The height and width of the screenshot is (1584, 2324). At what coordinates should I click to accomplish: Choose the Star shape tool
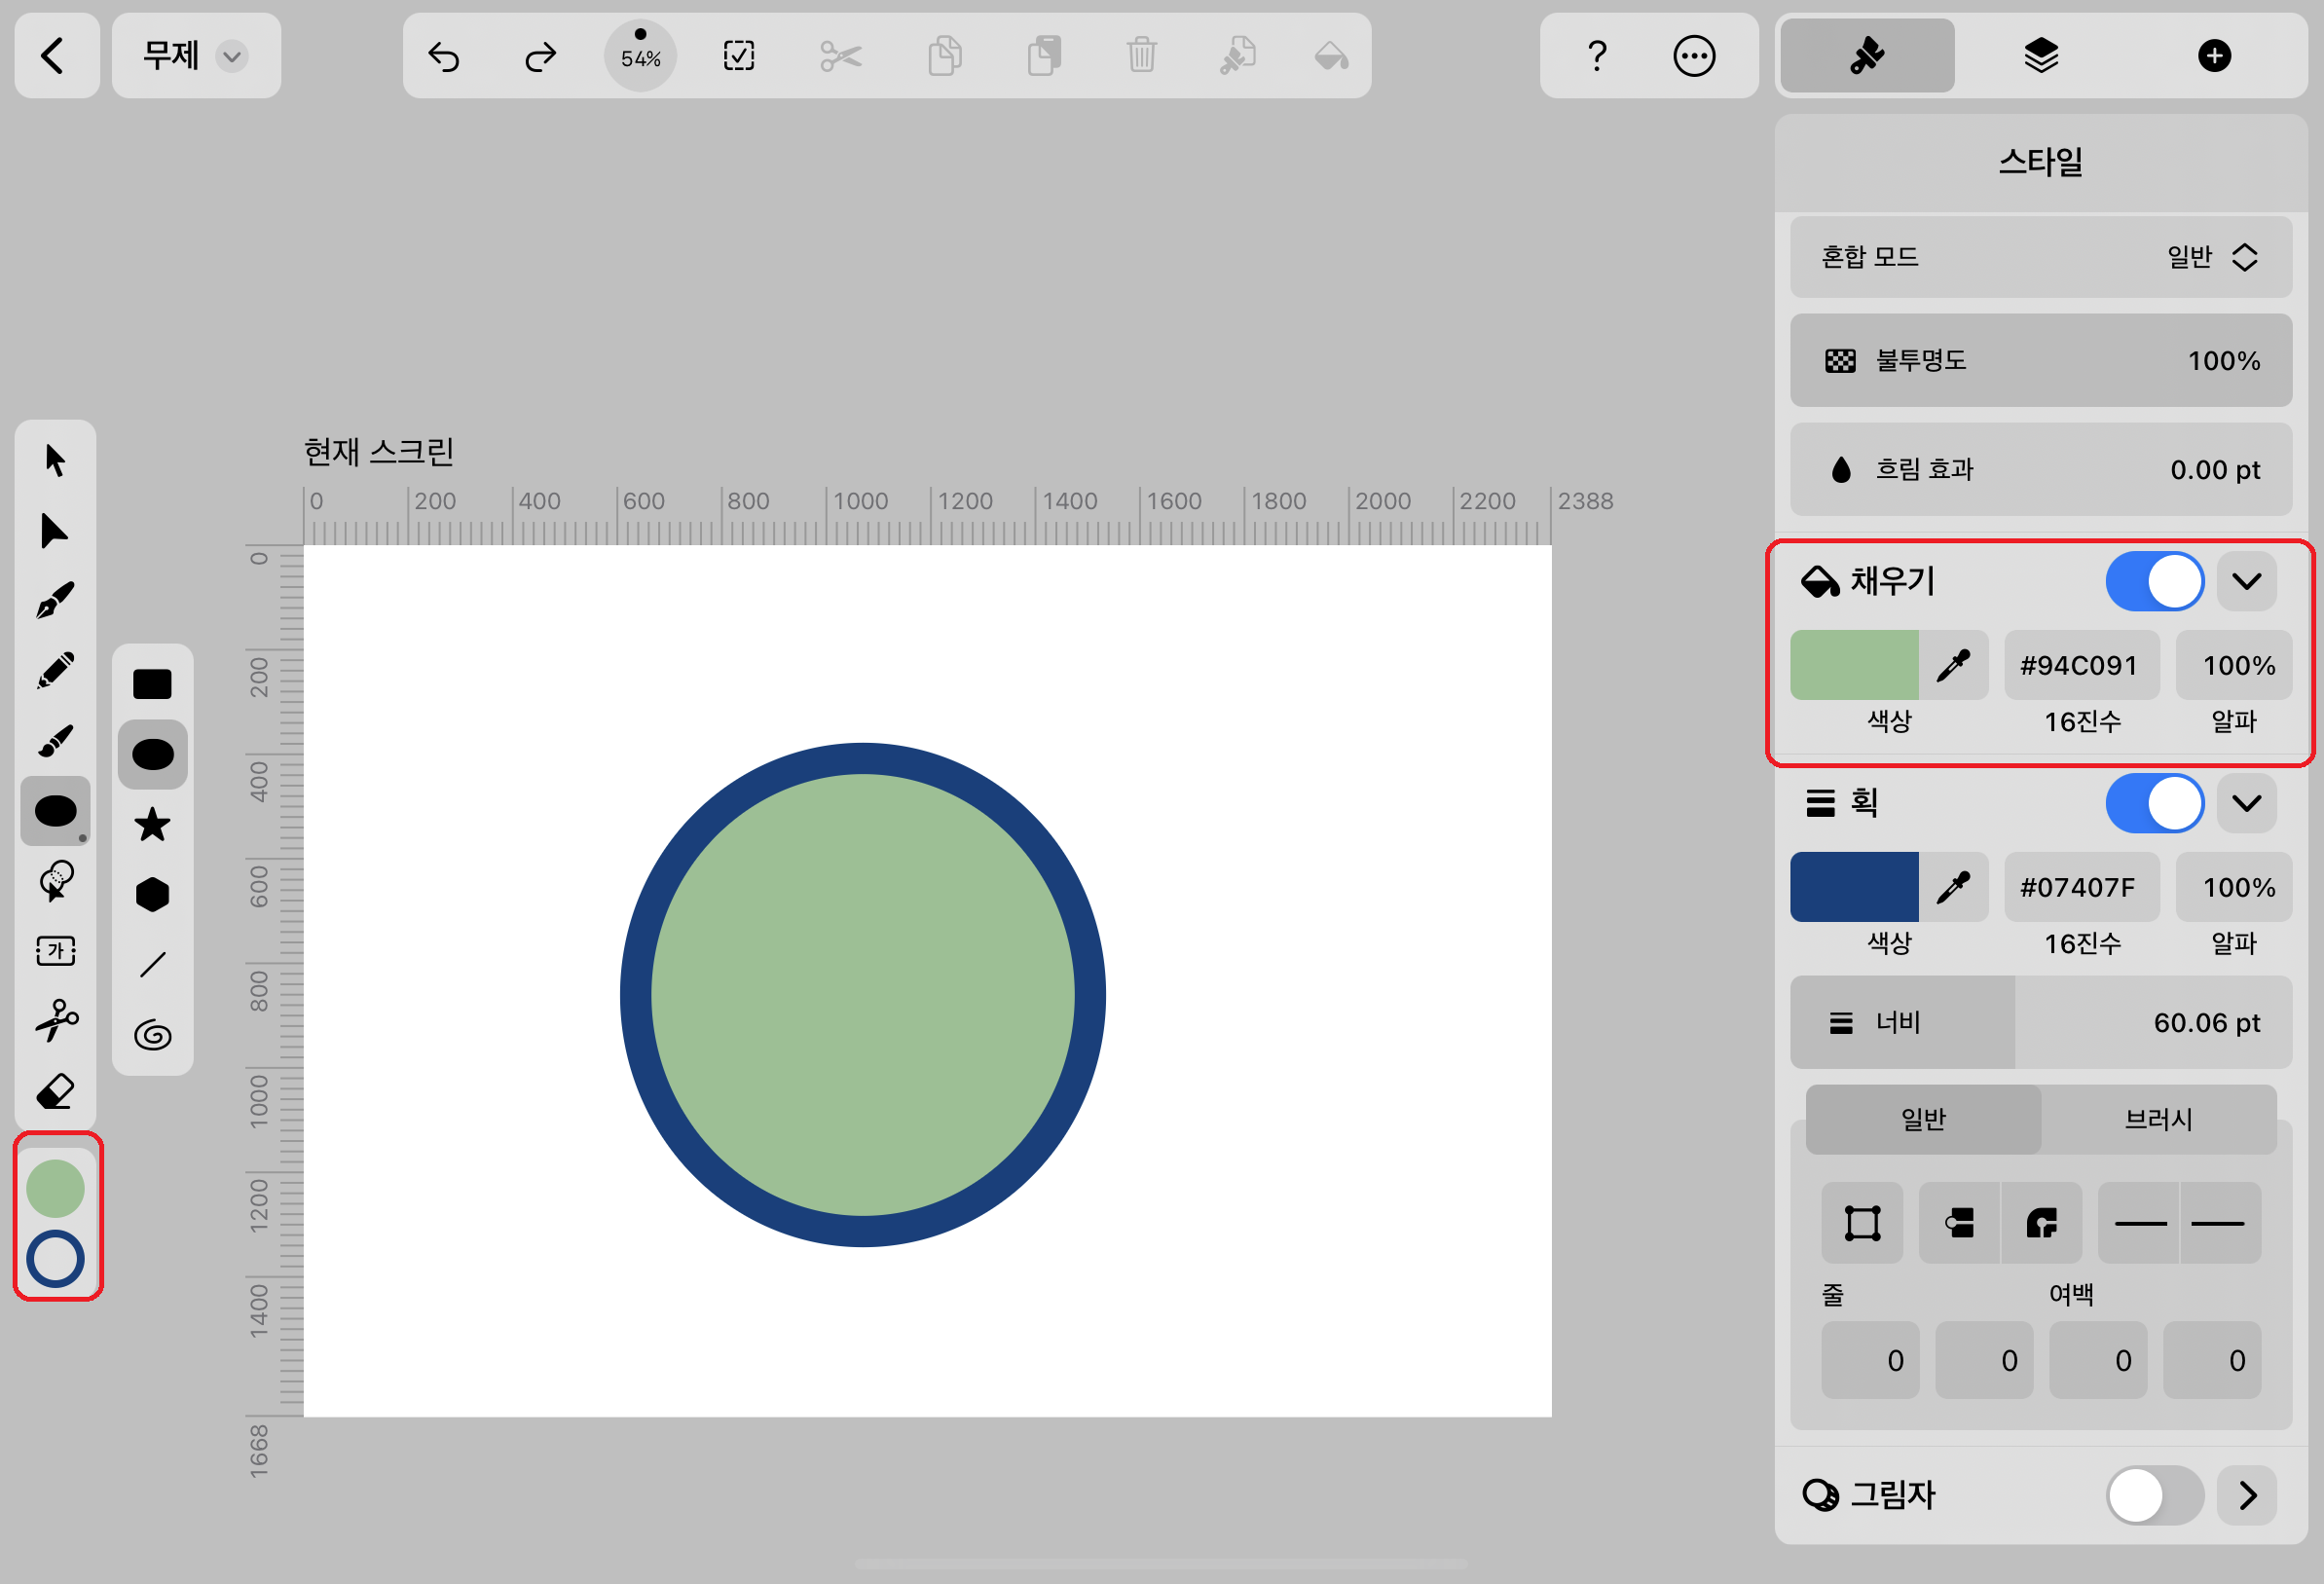click(152, 824)
